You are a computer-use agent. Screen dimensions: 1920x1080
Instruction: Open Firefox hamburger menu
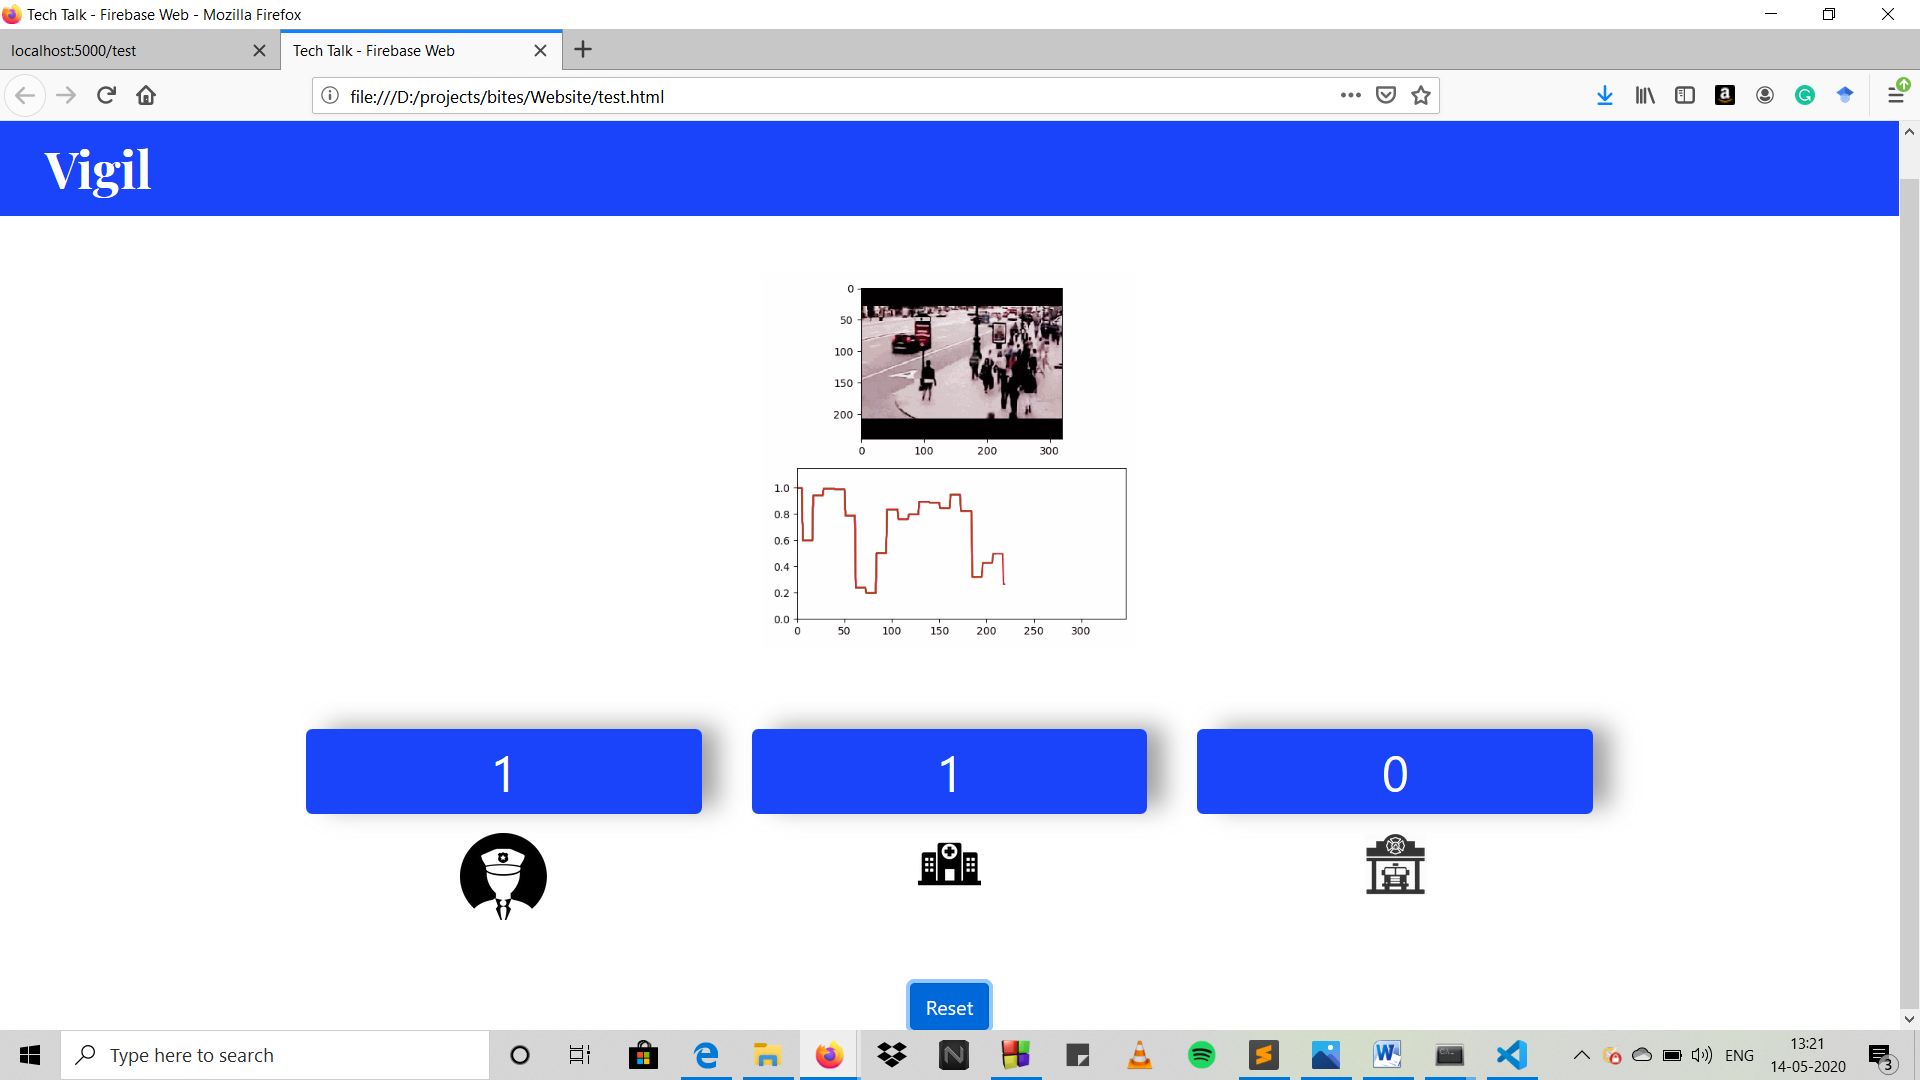(x=1896, y=96)
